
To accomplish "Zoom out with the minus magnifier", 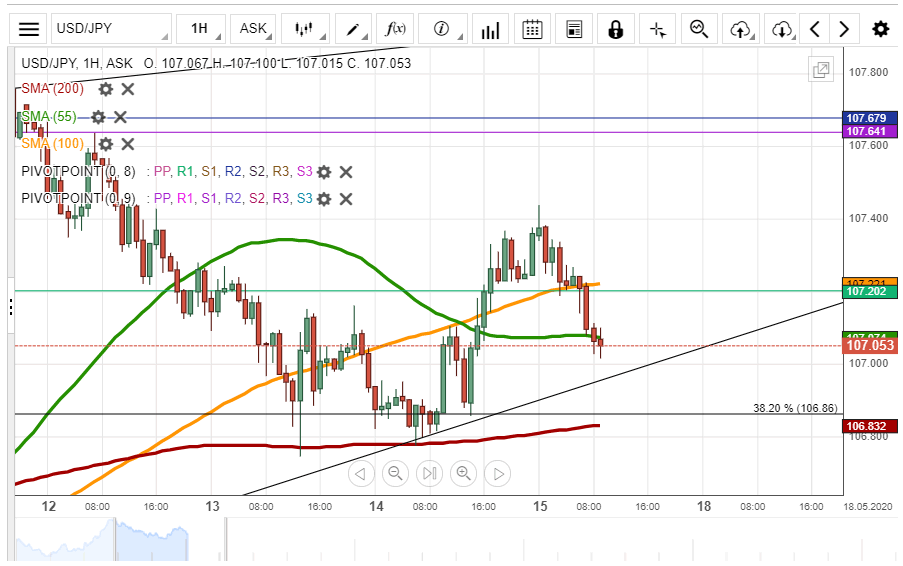I will pos(395,473).
